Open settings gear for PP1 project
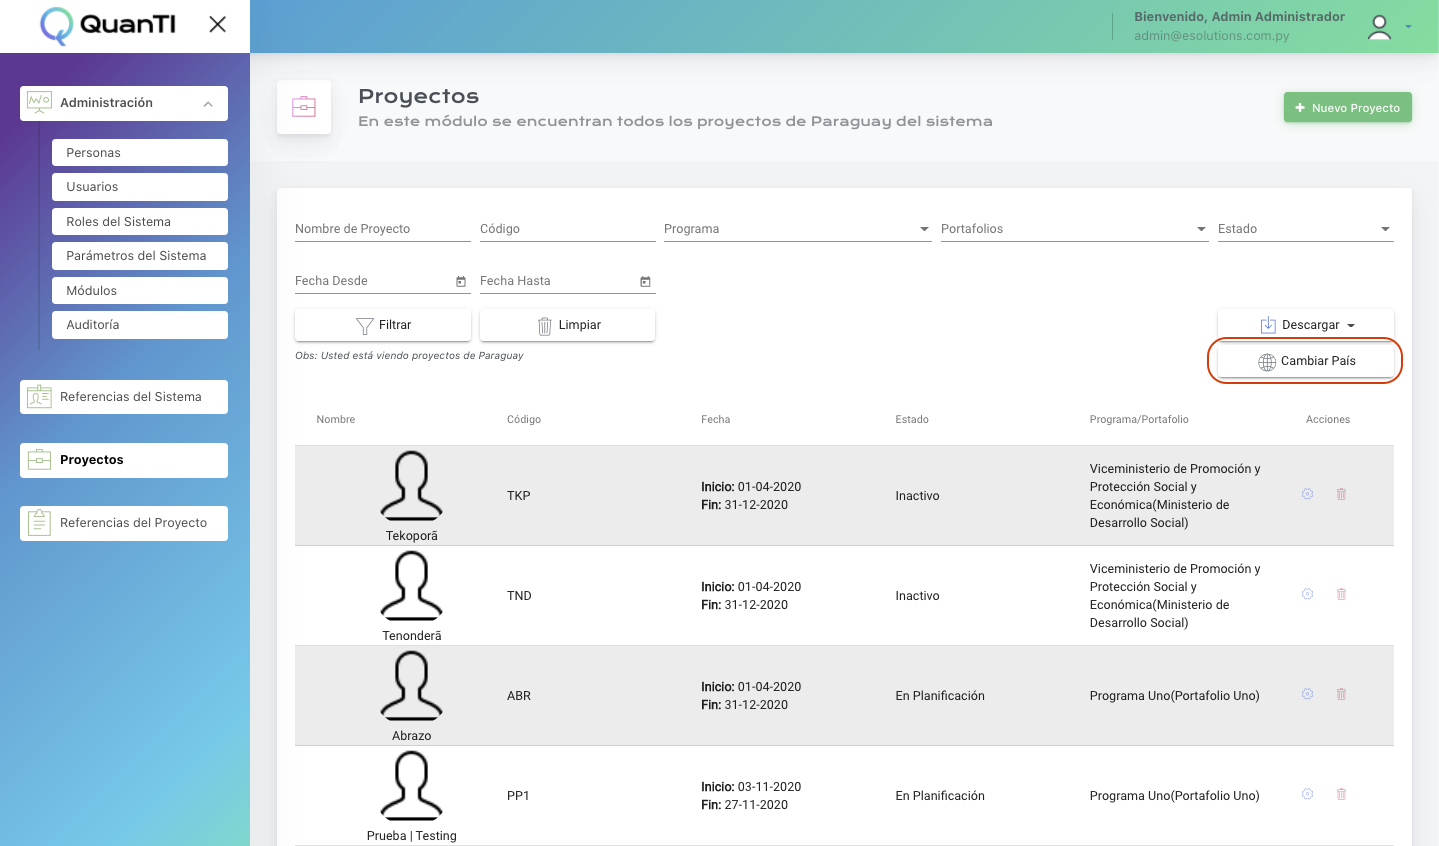This screenshot has width=1439, height=846. (x=1307, y=794)
